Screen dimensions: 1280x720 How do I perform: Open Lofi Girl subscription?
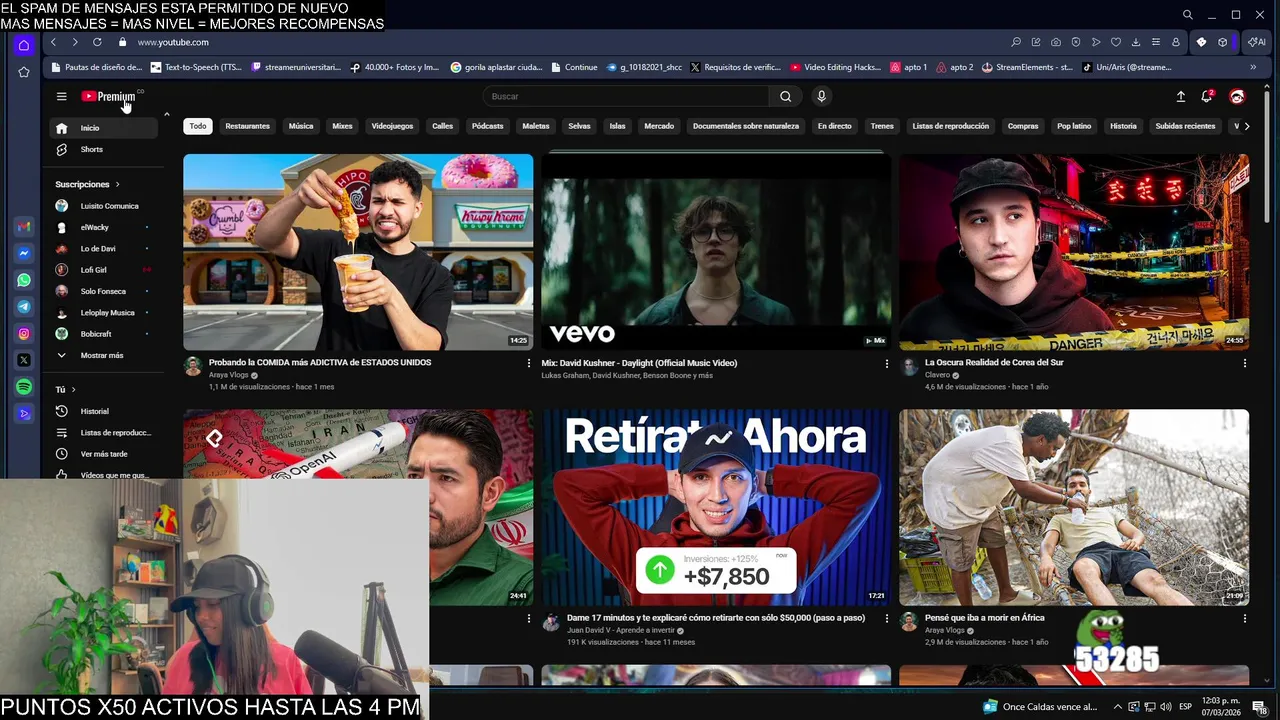tap(104, 270)
